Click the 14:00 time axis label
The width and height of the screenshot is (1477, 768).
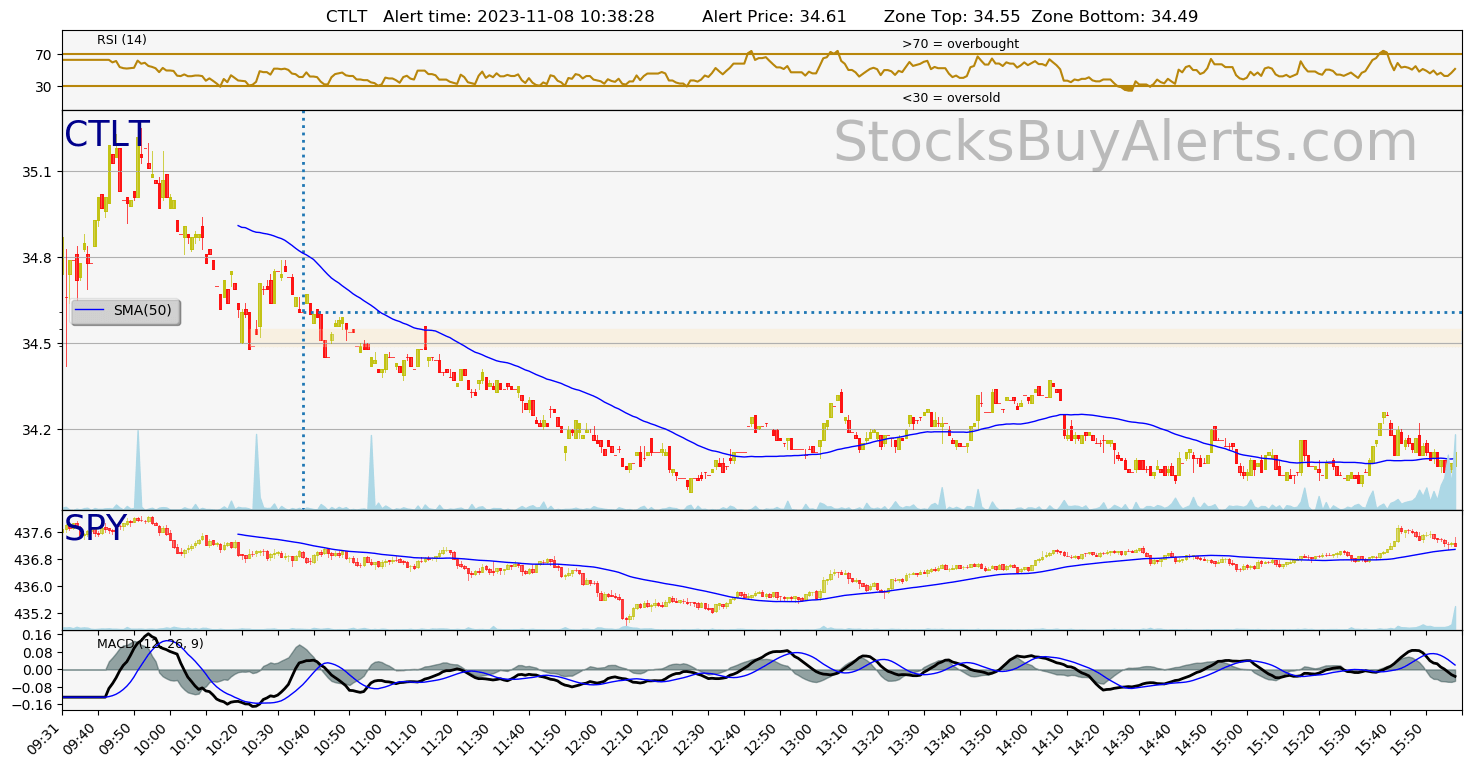click(1016, 738)
